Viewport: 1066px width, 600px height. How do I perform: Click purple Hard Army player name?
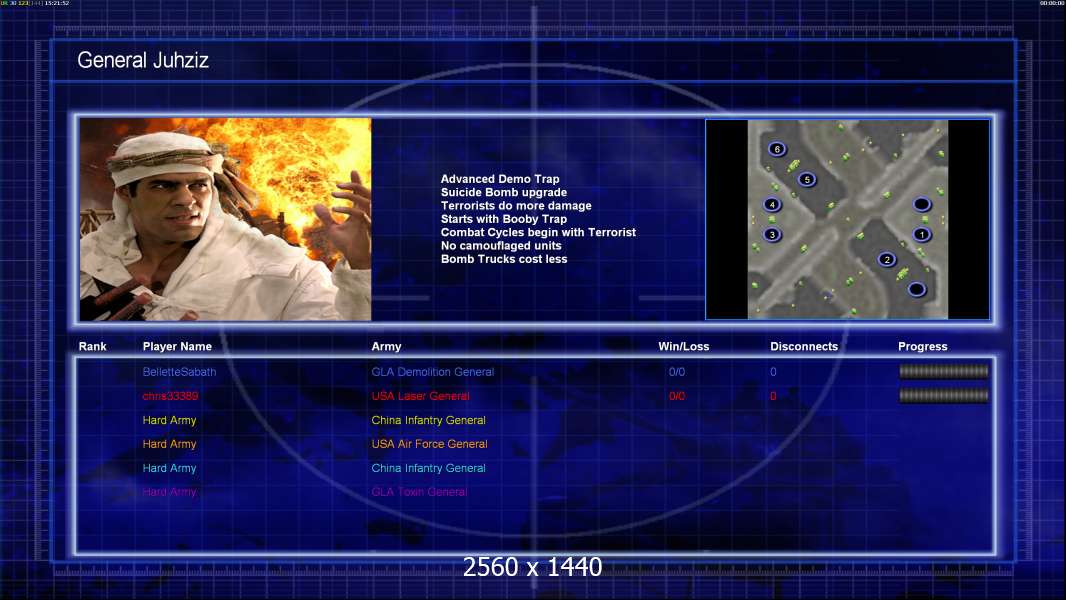(169, 492)
